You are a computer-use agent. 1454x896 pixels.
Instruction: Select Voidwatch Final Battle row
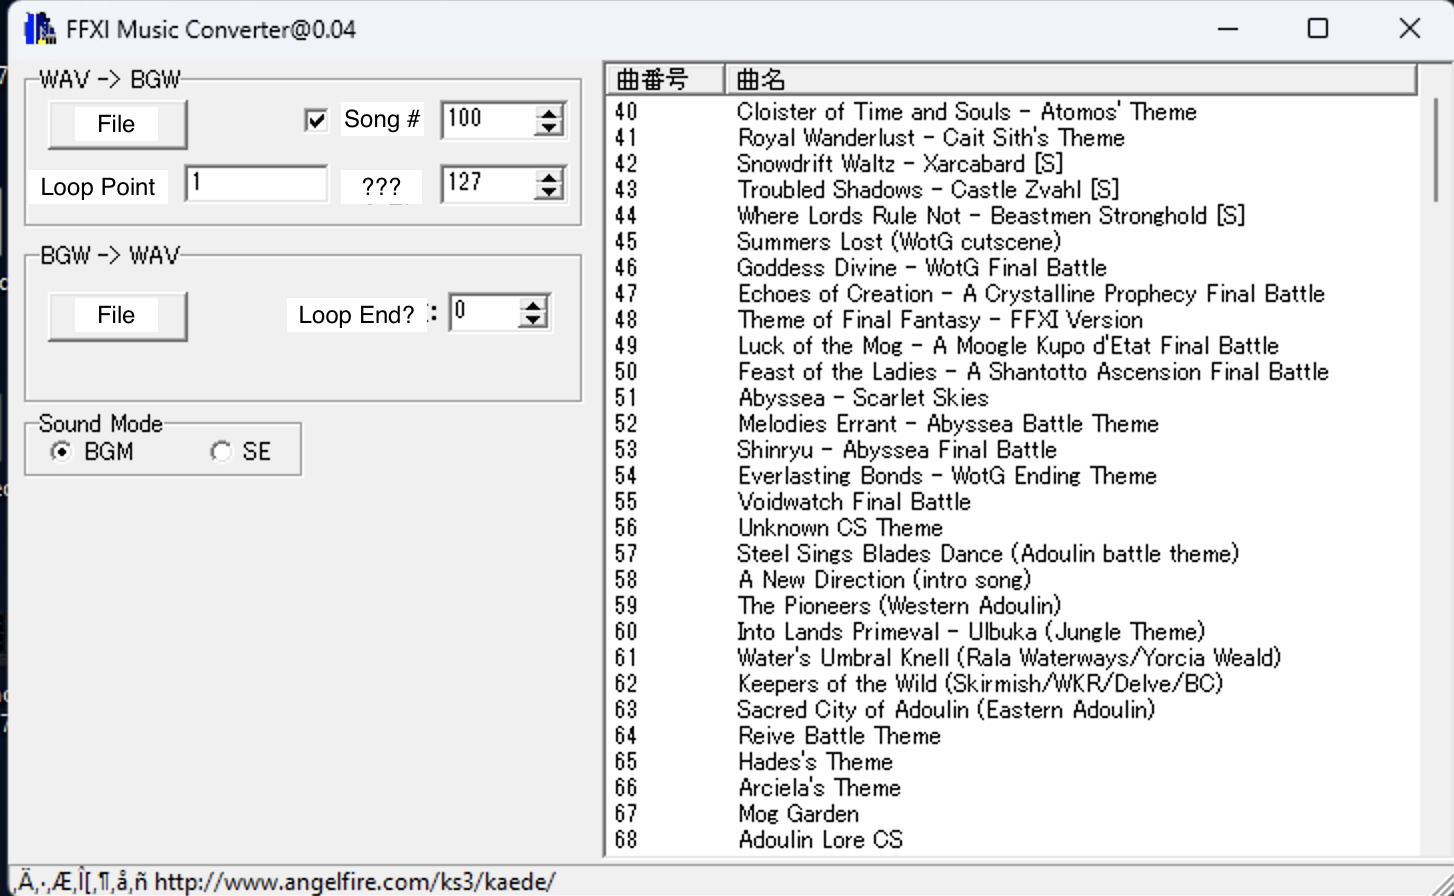point(1013,502)
